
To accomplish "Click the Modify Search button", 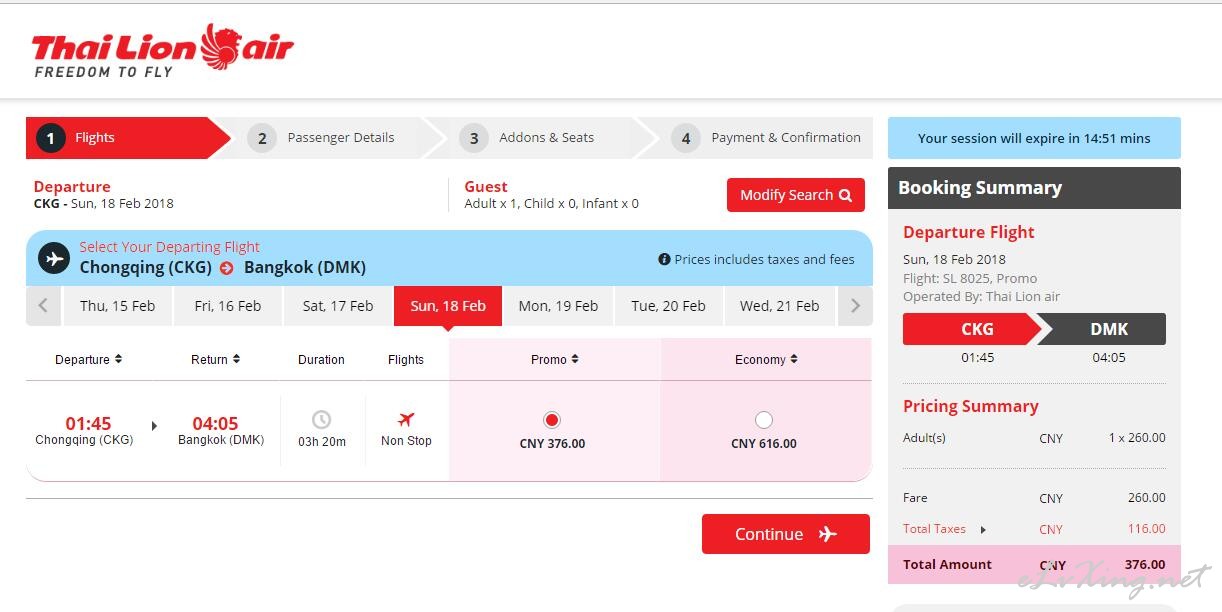I will coord(796,195).
